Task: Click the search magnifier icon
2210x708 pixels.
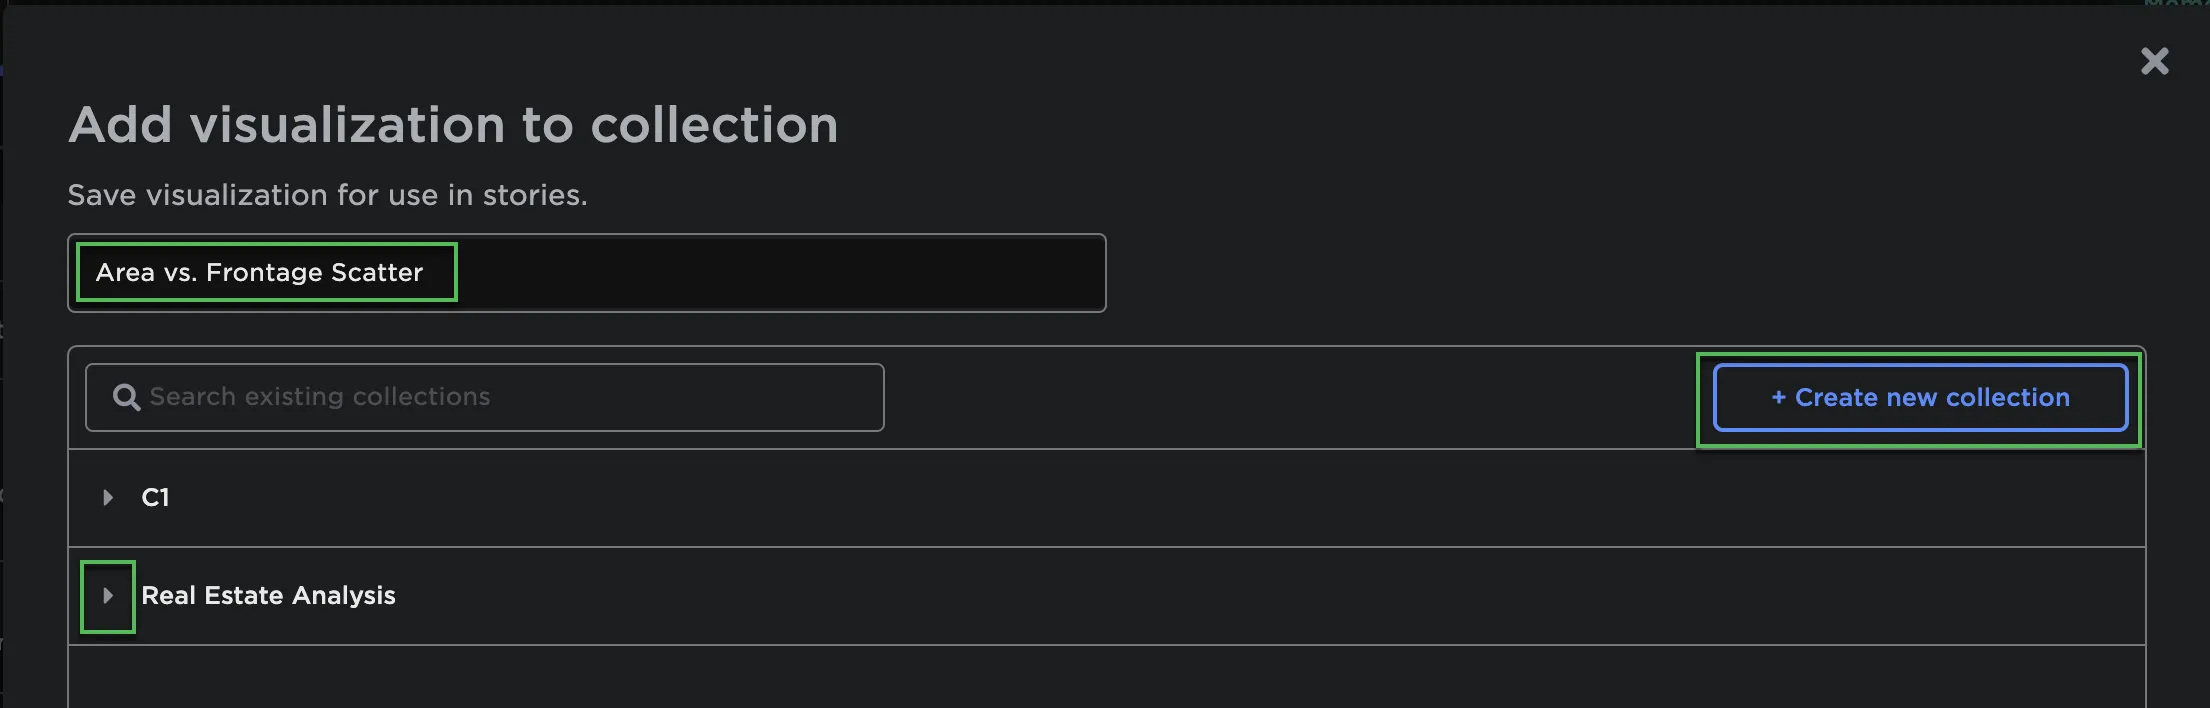Action: 126,398
